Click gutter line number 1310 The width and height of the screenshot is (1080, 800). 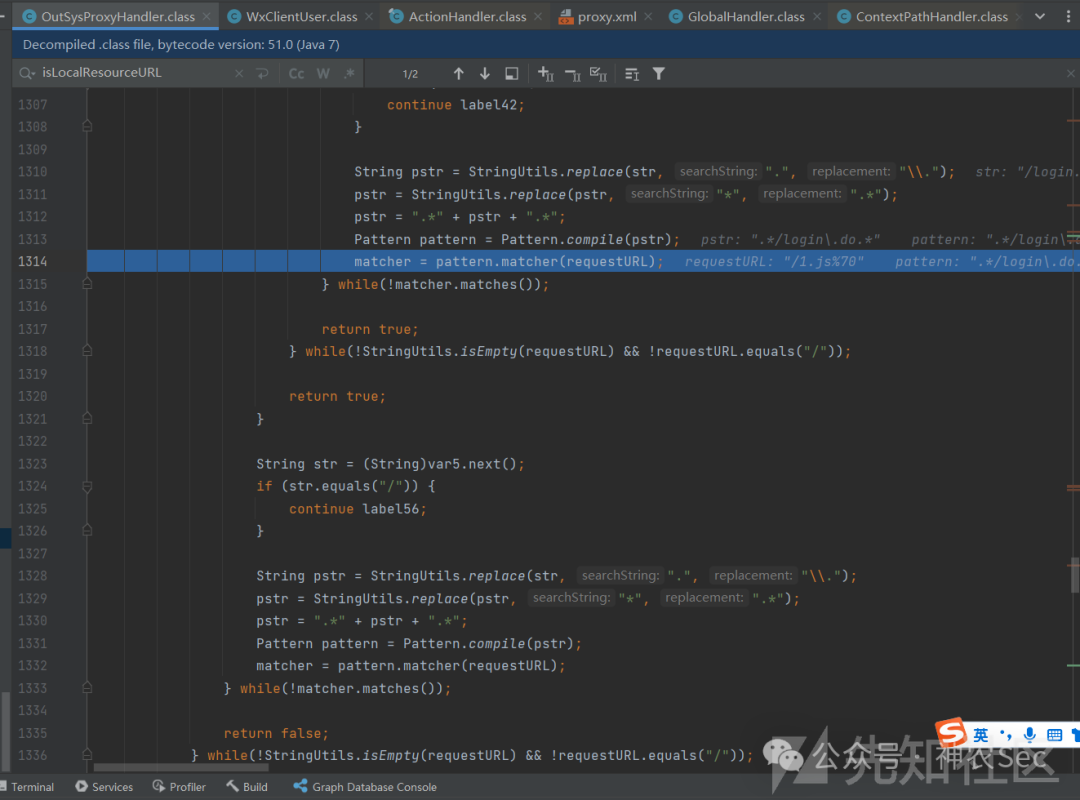click(x=32, y=172)
